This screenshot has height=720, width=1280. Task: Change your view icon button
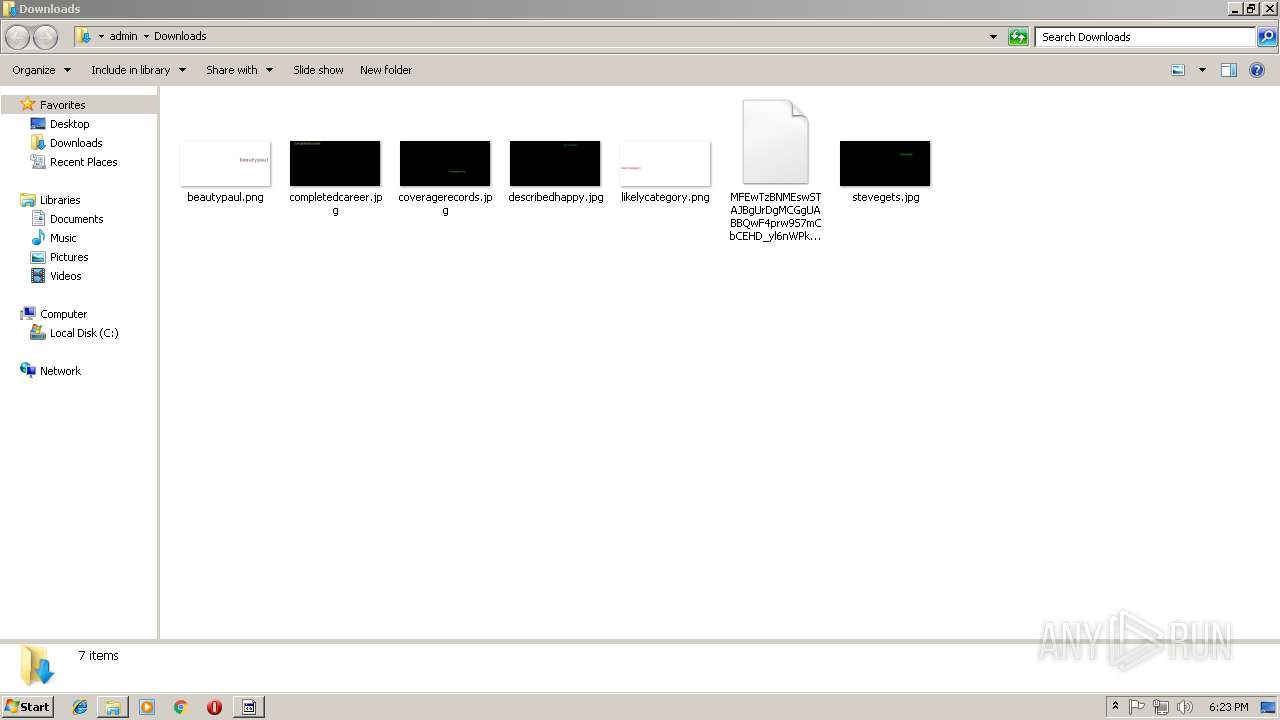[1178, 70]
